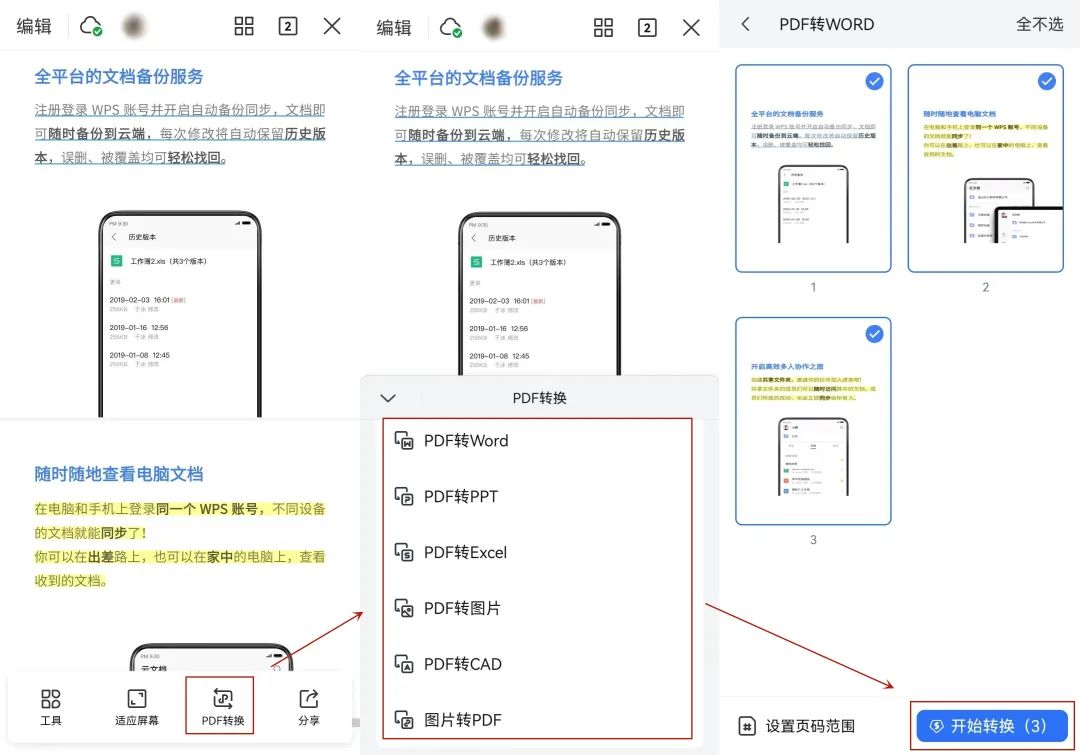
Task: Uncheck the page 2 checkmark
Action: click(1046, 81)
